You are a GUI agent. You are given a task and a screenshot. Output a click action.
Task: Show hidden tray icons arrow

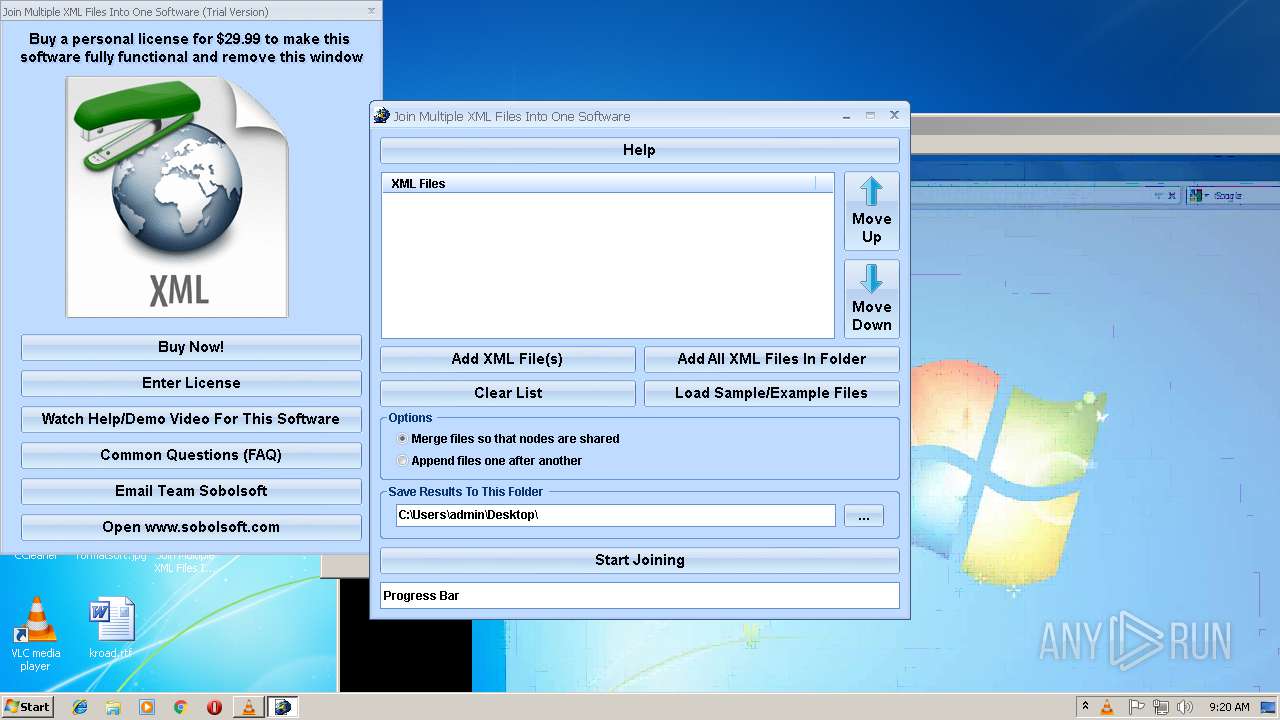pyautogui.click(x=1085, y=707)
